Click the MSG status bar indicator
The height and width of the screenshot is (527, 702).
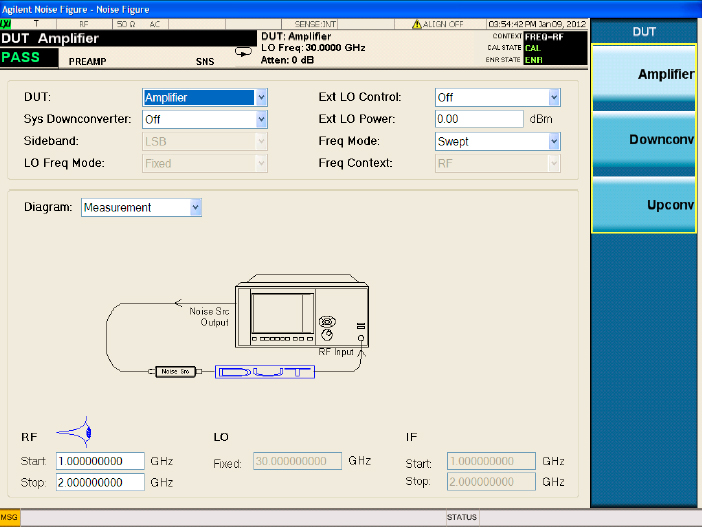pyautogui.click(x=9, y=518)
